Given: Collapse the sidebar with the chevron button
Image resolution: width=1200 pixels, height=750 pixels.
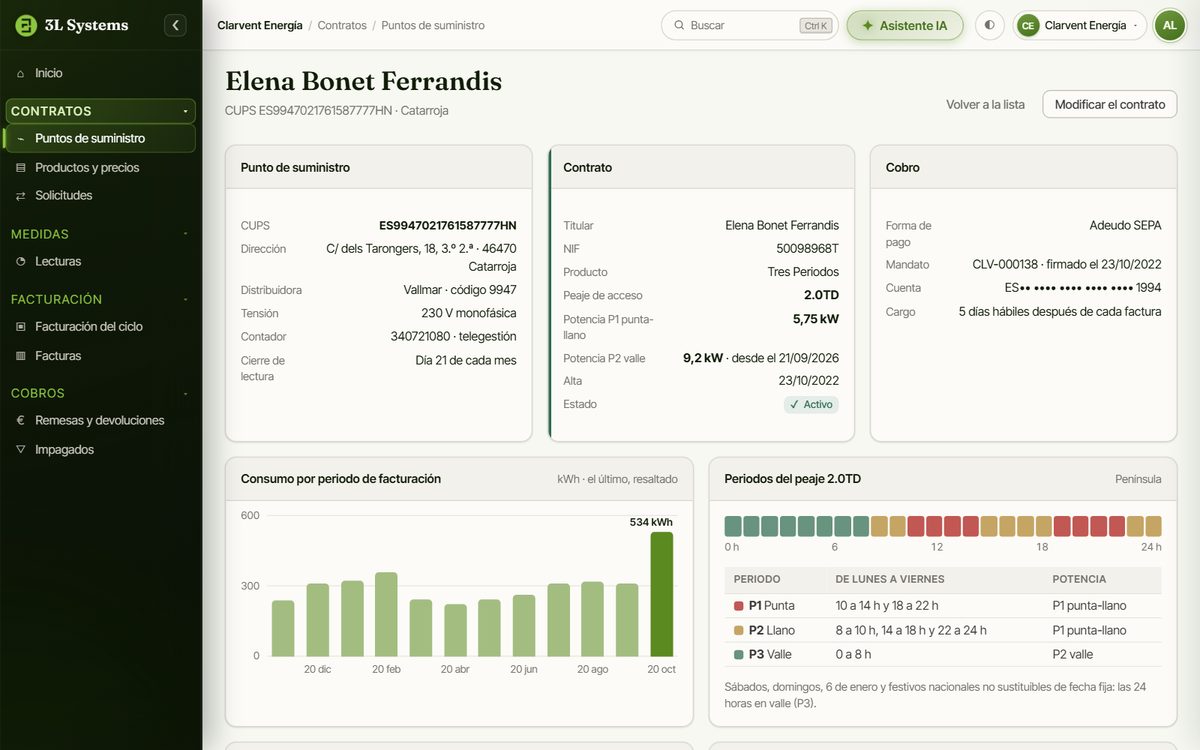Looking at the screenshot, I should click(176, 25).
